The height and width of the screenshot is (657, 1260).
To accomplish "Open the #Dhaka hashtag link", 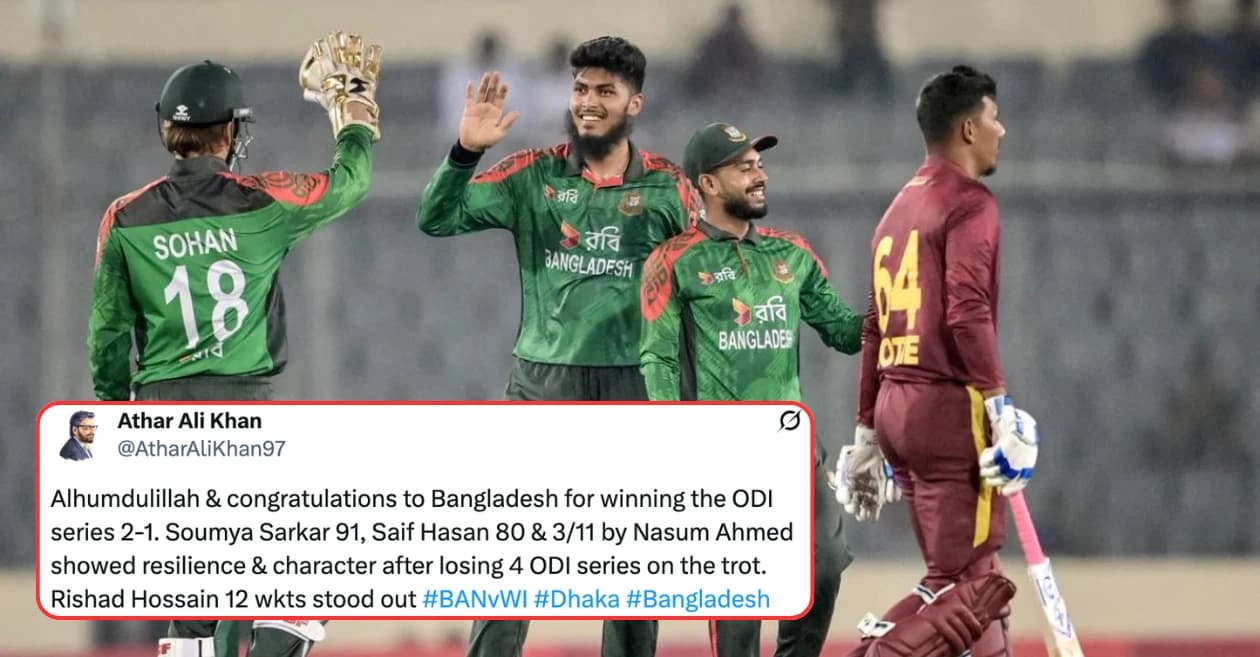I will 576,599.
